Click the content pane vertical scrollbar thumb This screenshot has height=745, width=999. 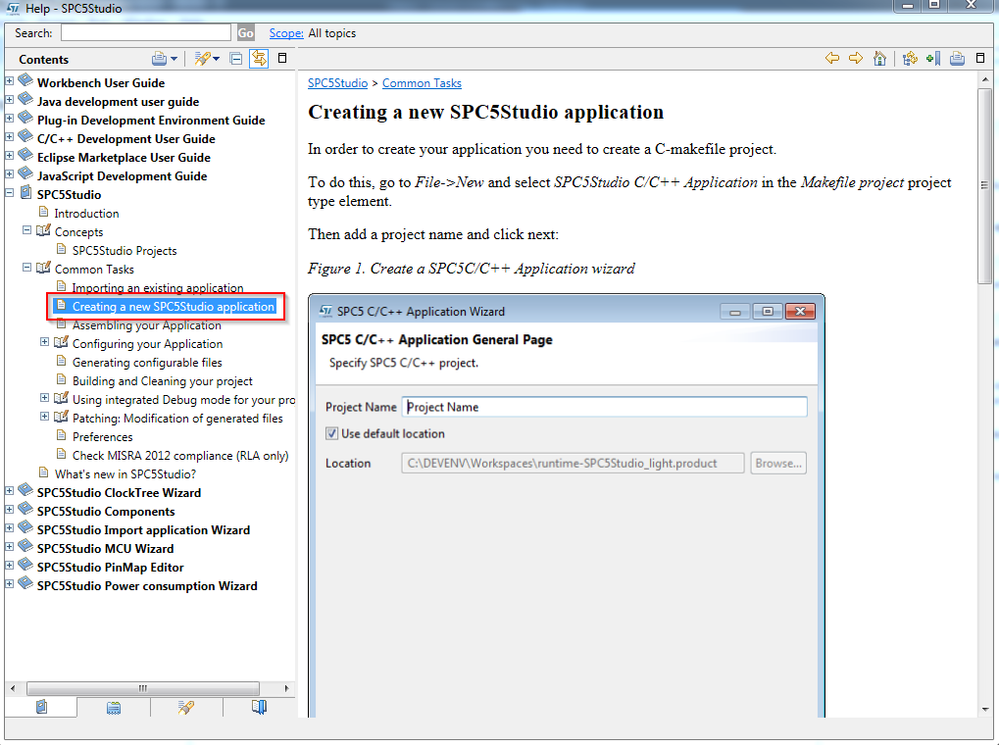tap(985, 185)
